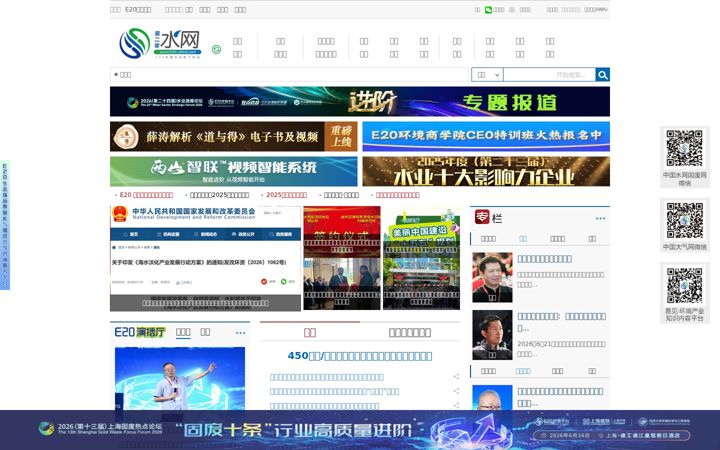Open the 国家发展和改革委员会 notice slide
Viewport: 720px width, 450px height.
tap(205, 259)
